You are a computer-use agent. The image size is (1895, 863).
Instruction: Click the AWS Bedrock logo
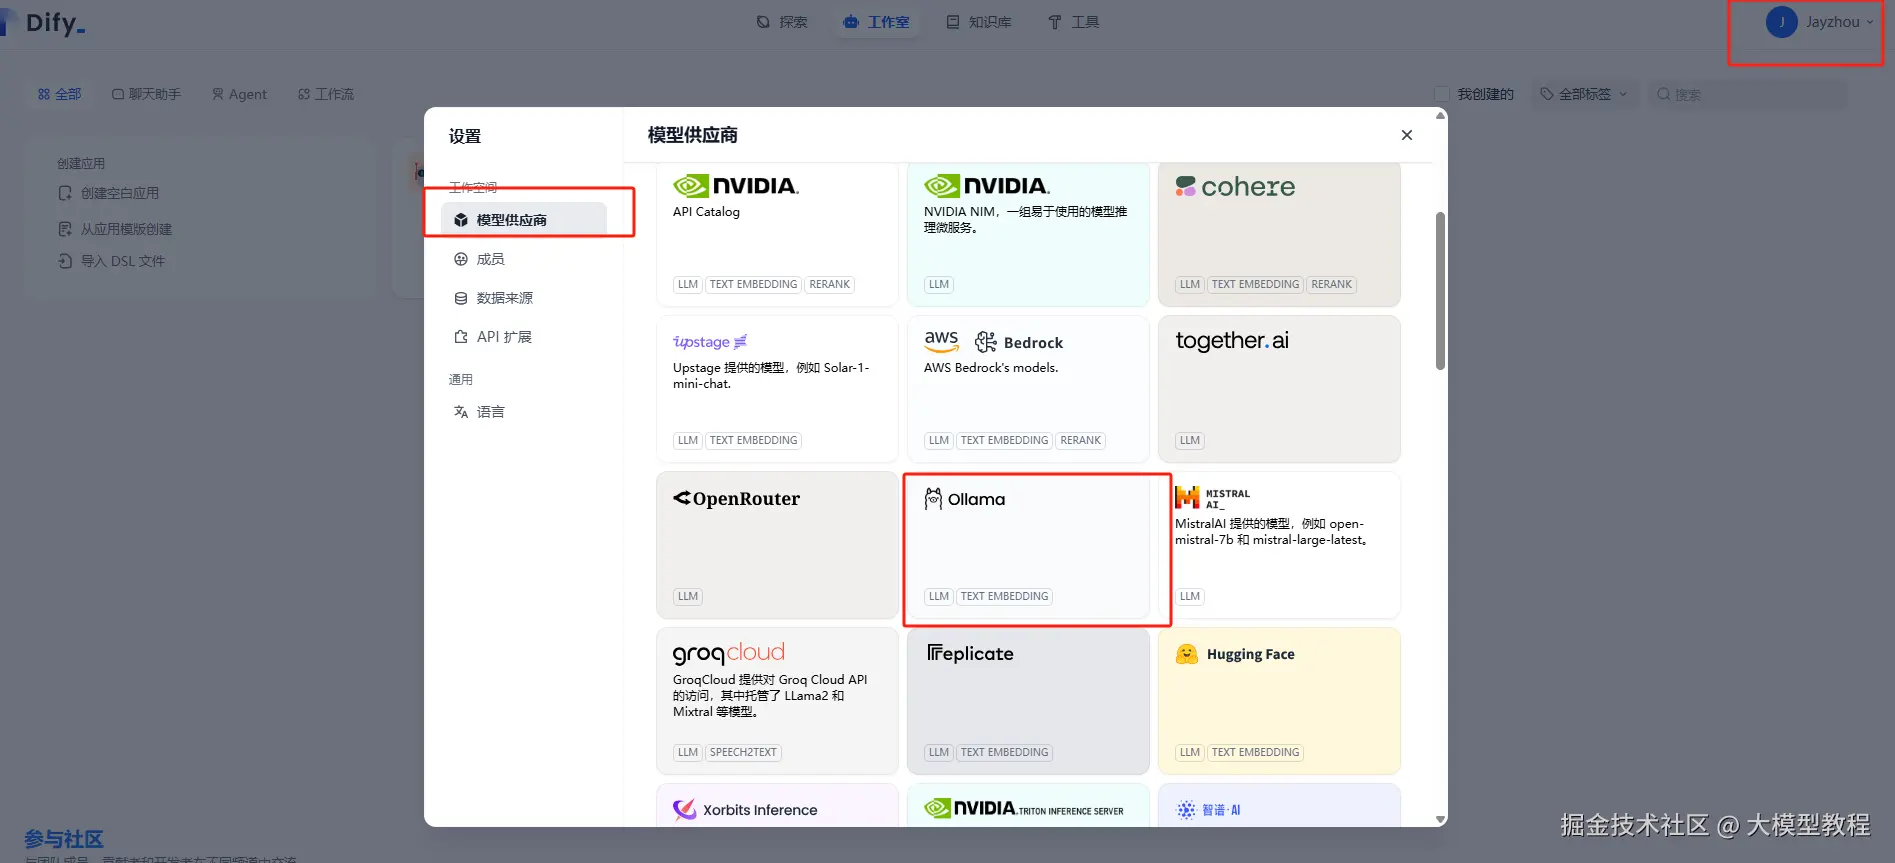coord(993,342)
